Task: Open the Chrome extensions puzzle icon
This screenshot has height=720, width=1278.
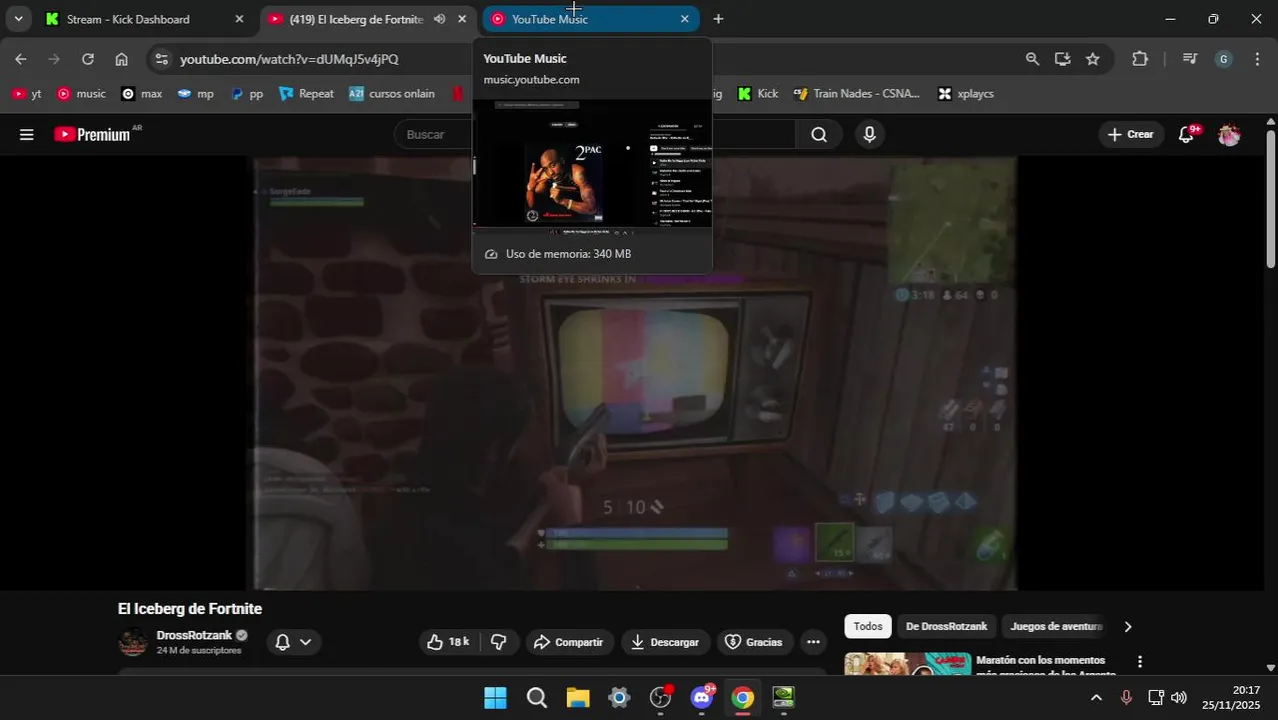Action: [x=1140, y=59]
